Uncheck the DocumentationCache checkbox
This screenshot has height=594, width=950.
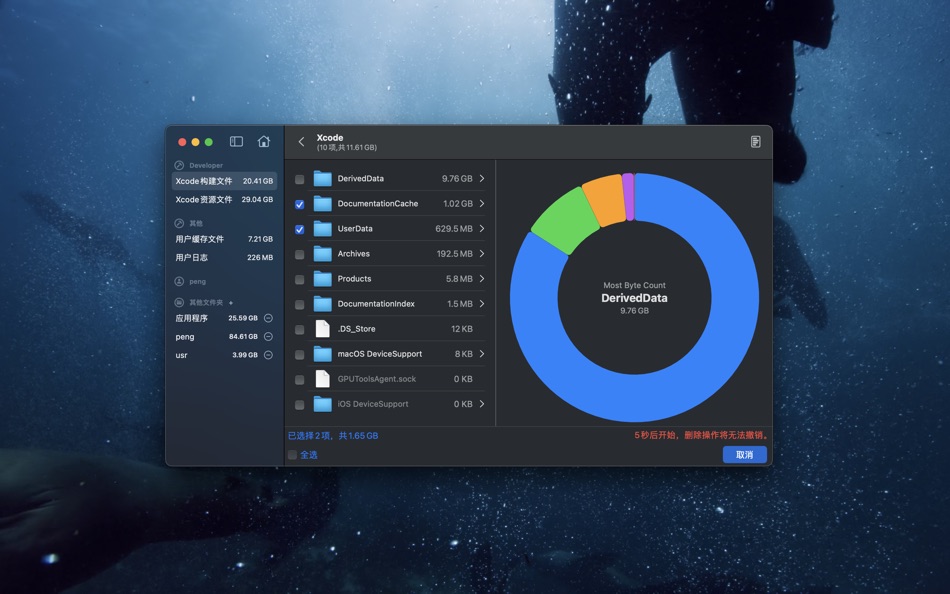tap(299, 204)
